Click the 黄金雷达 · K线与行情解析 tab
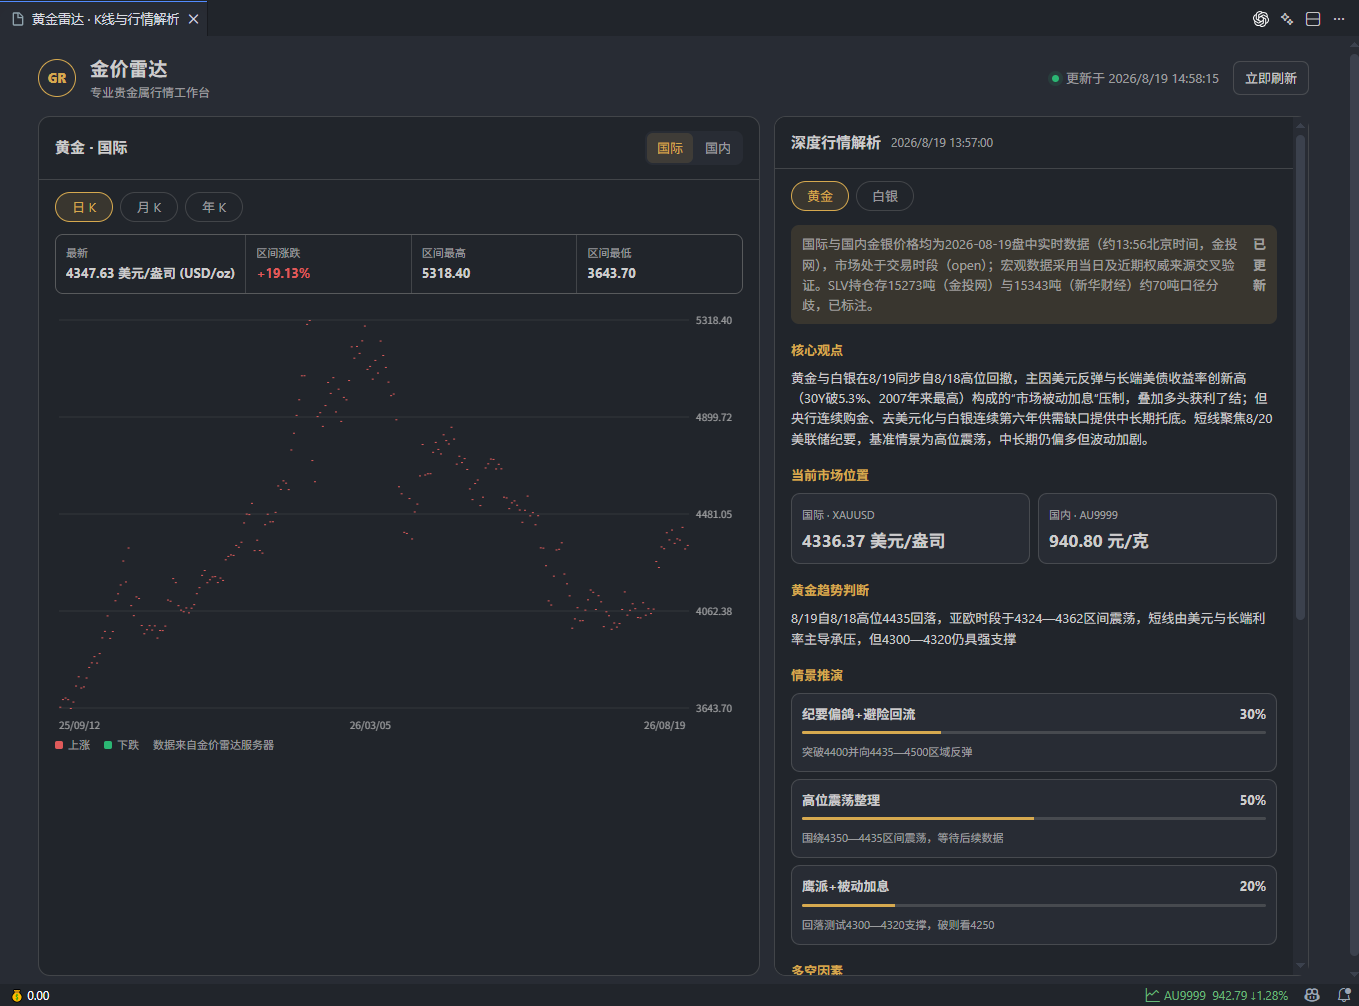This screenshot has height=1006, width=1359. click(105, 19)
